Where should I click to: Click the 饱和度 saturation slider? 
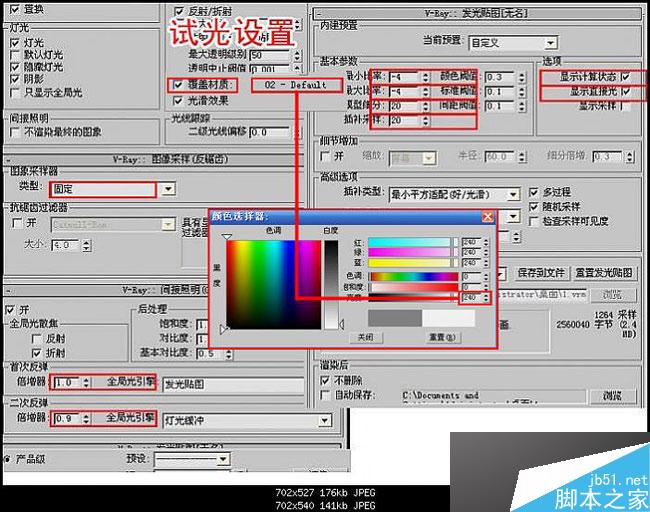tap(414, 287)
